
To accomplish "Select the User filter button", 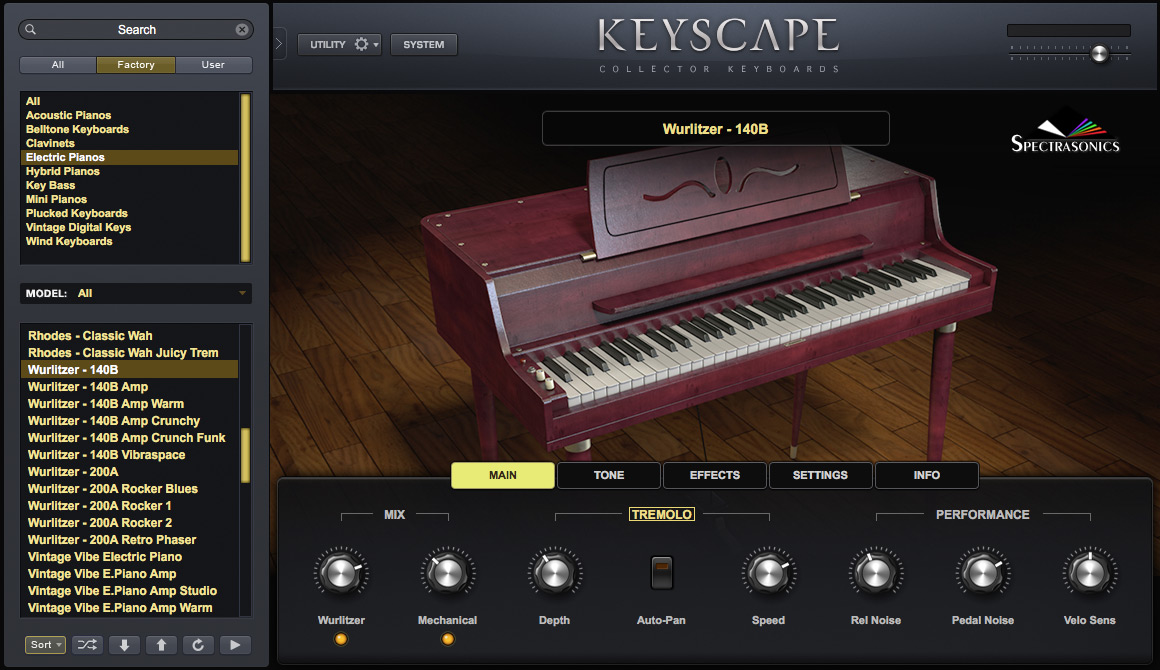I will [213, 65].
